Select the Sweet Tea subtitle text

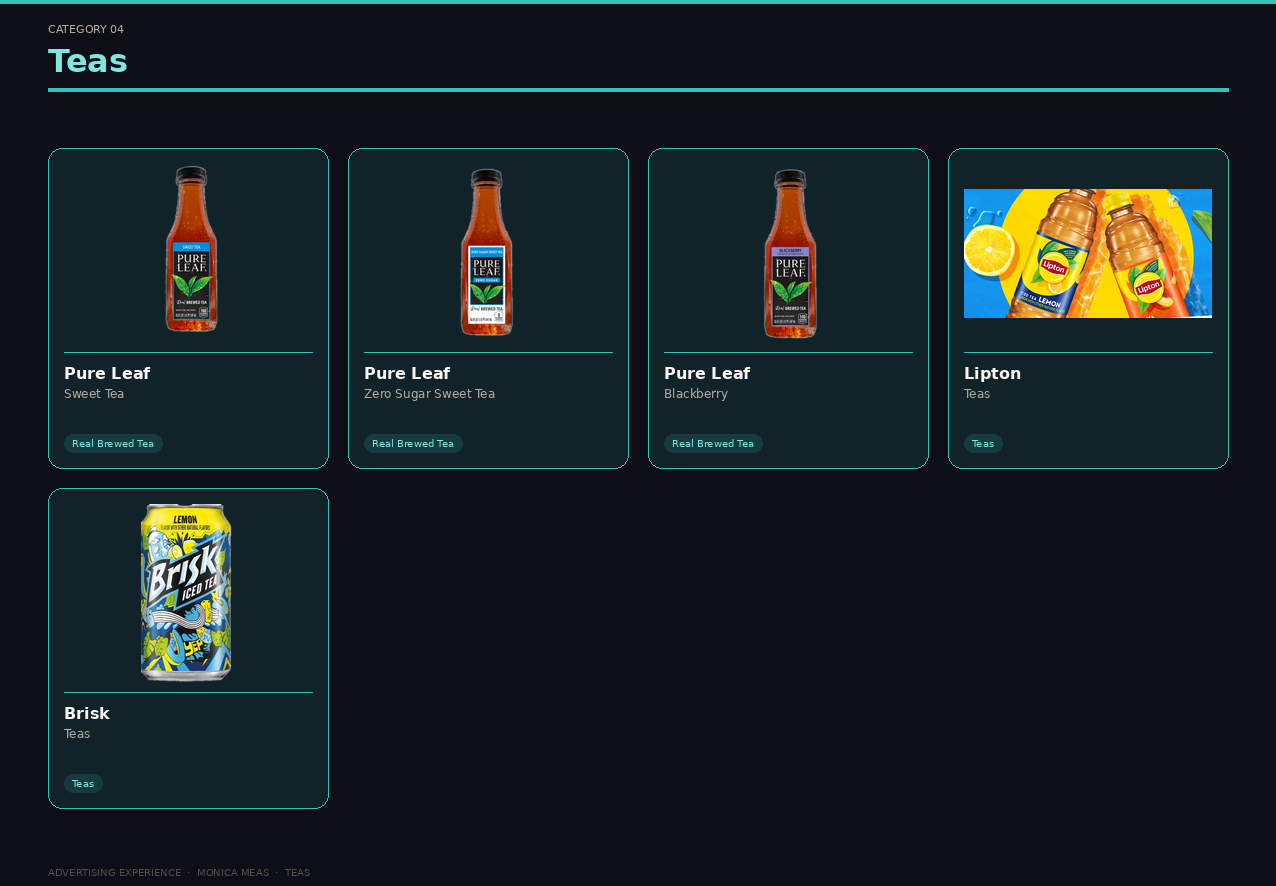pyautogui.click(x=94, y=394)
